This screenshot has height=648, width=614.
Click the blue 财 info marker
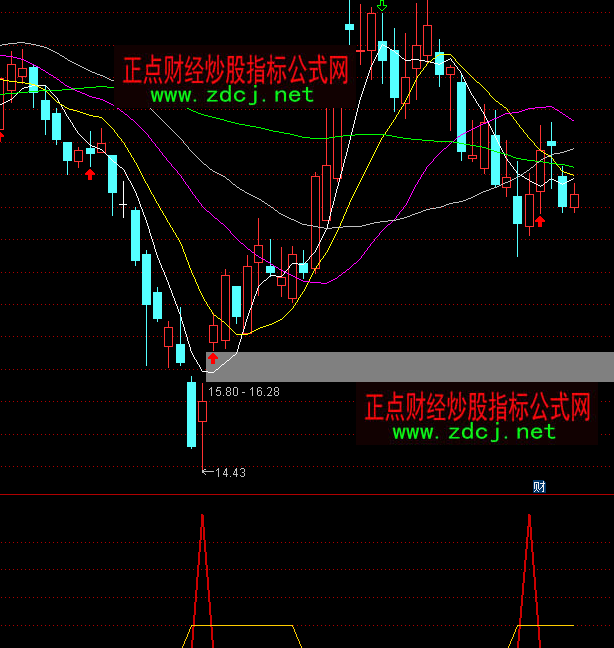tap(539, 487)
